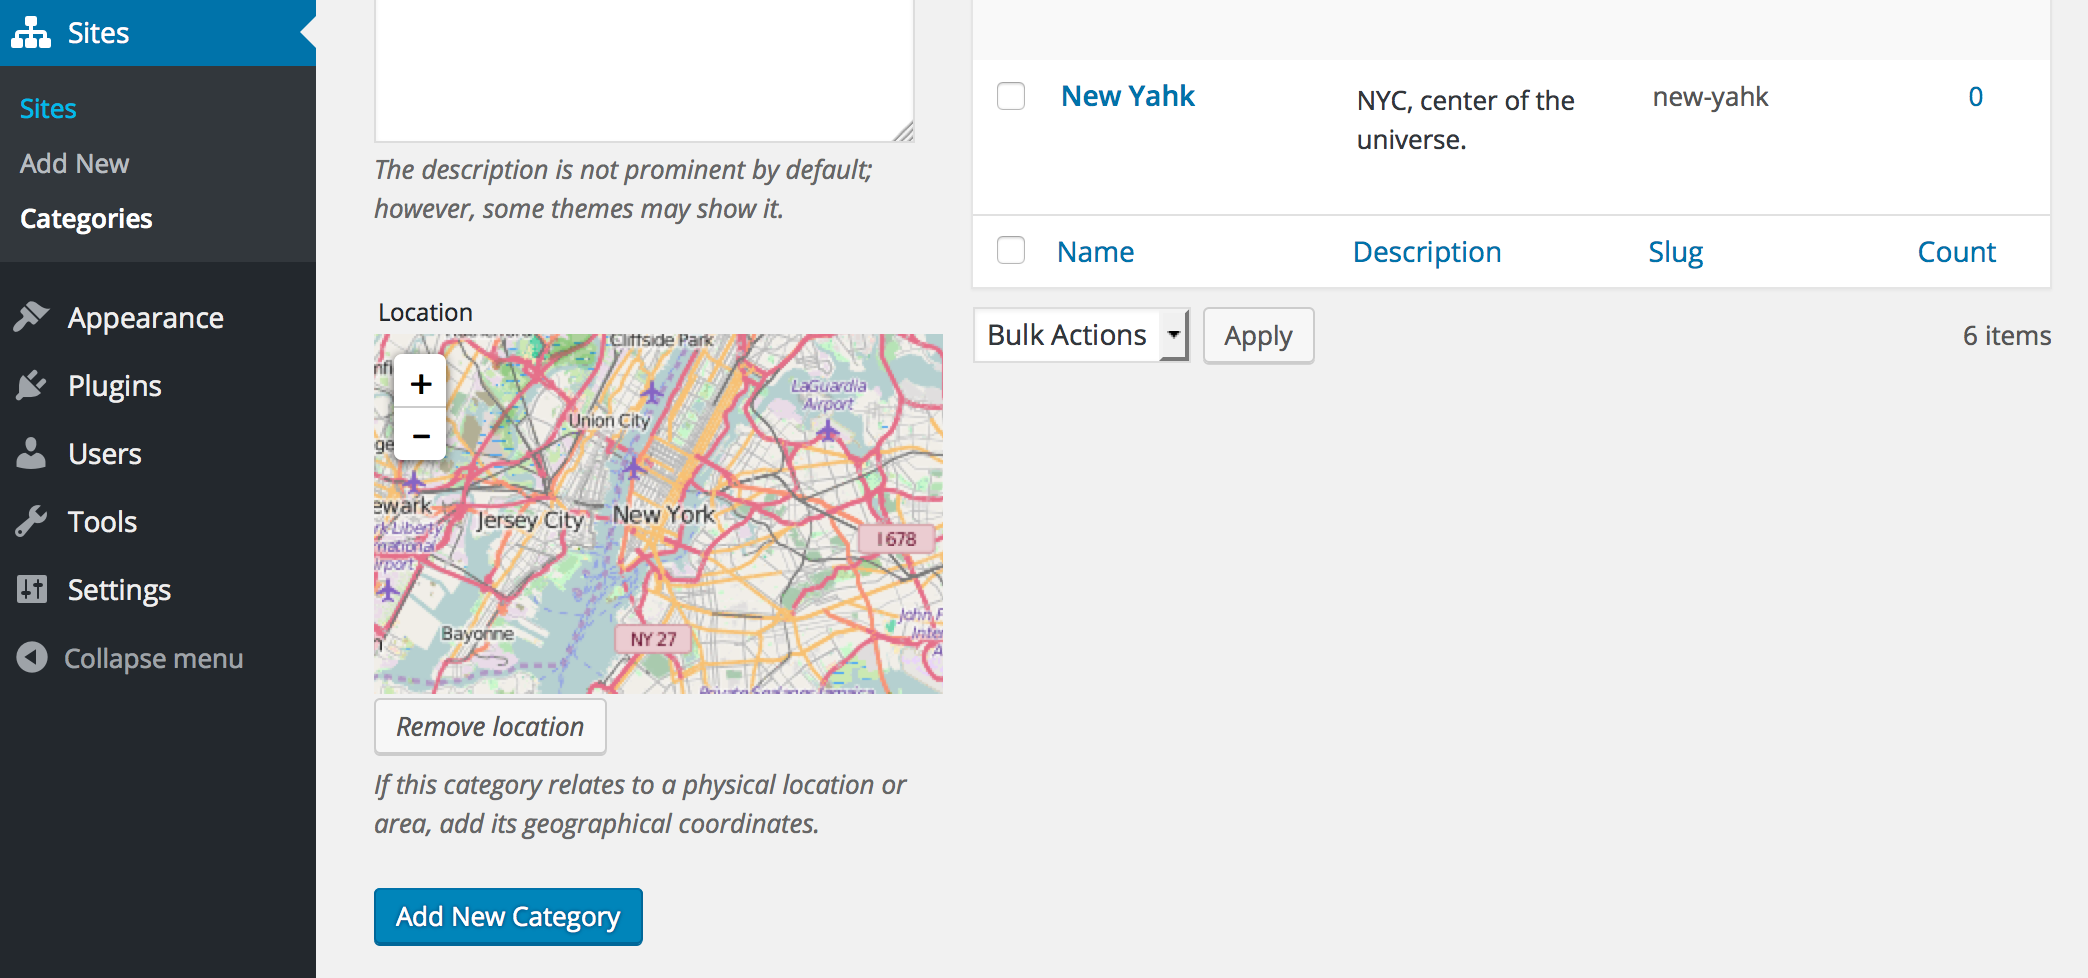Open Plugins via the plug icon
This screenshot has height=978, width=2088.
[x=32, y=385]
